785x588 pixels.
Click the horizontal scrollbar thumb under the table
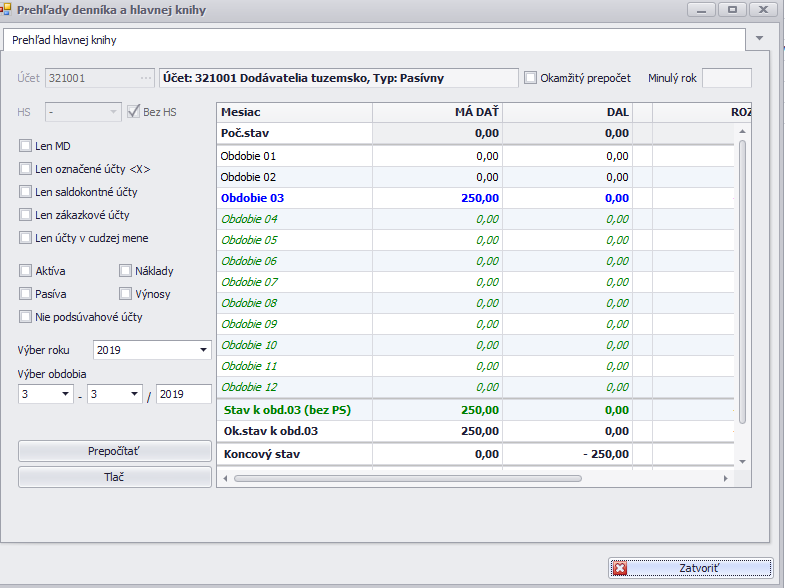click(x=407, y=478)
